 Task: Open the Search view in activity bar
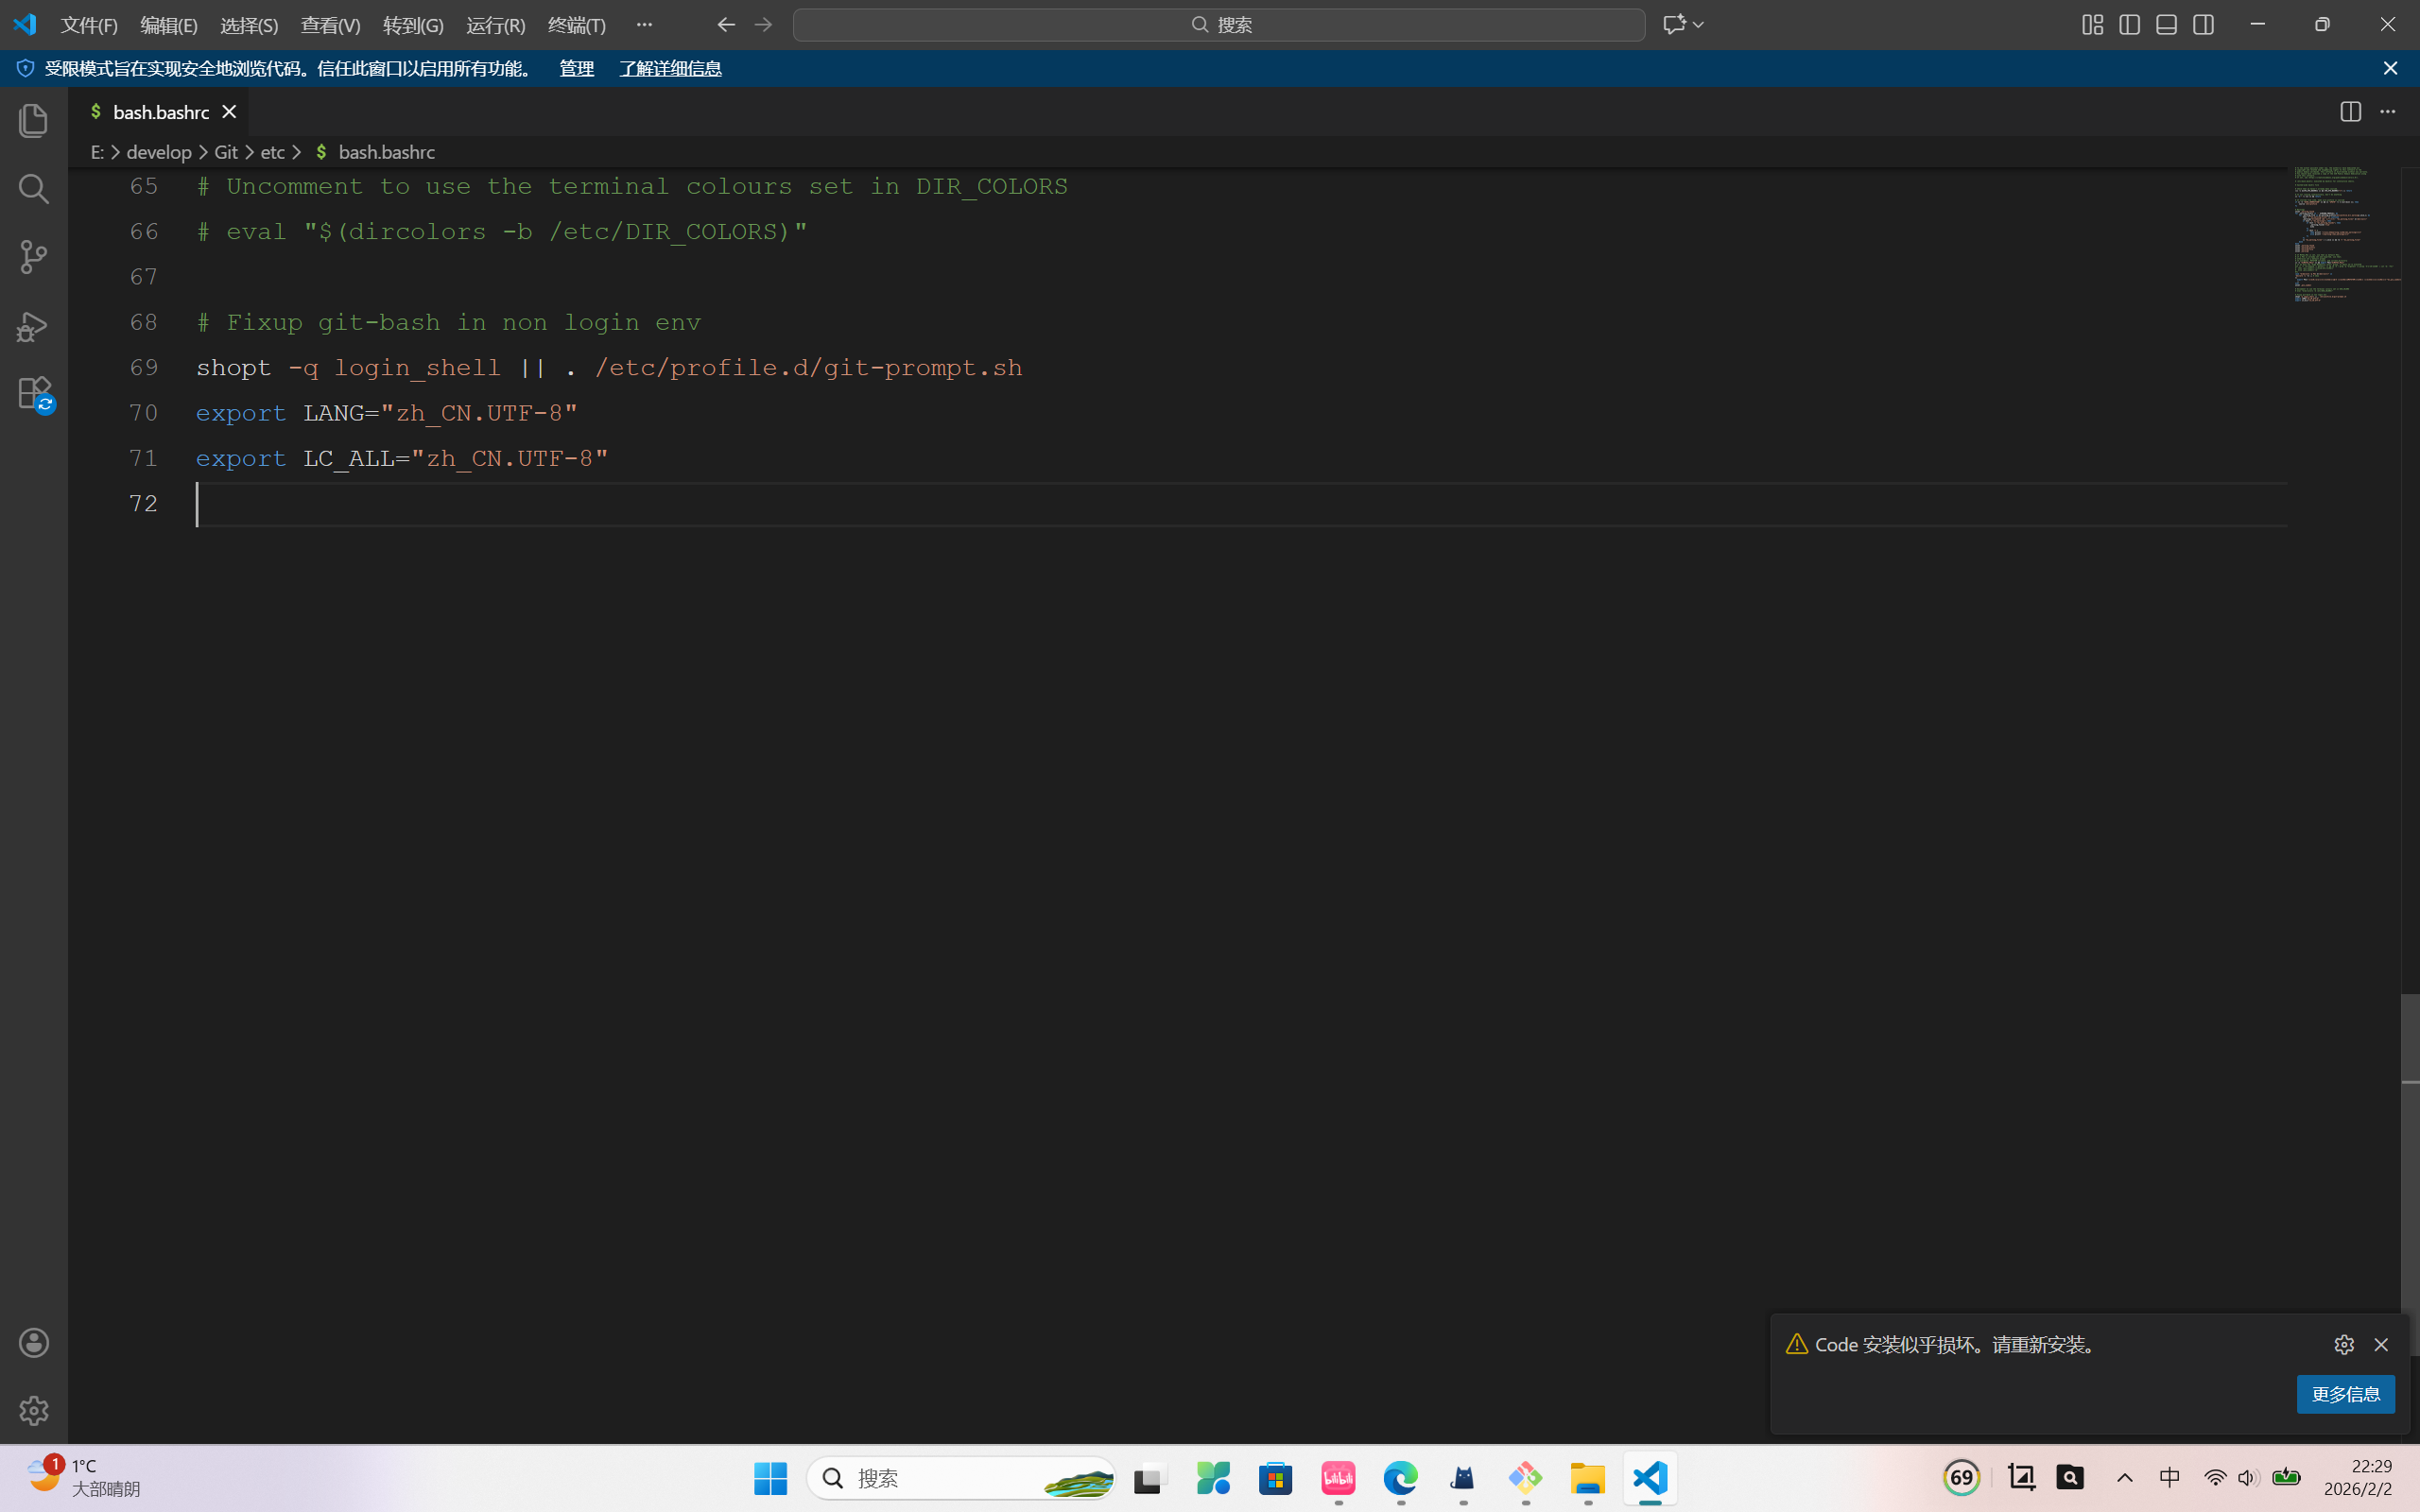33,189
